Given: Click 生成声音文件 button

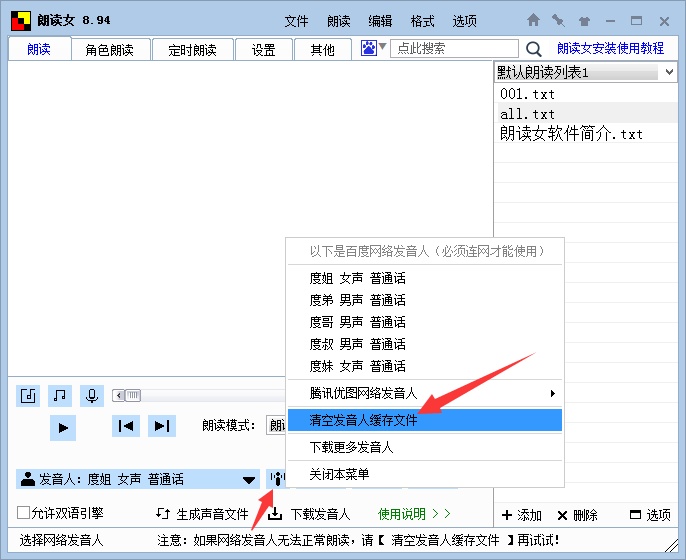Looking at the screenshot, I should [x=202, y=514].
